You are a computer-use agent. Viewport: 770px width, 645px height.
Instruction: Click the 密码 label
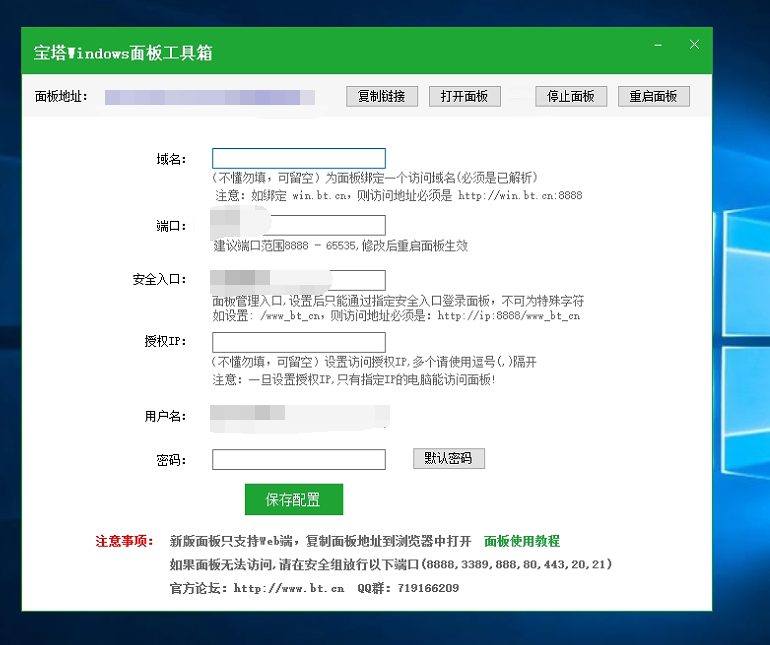point(171,460)
